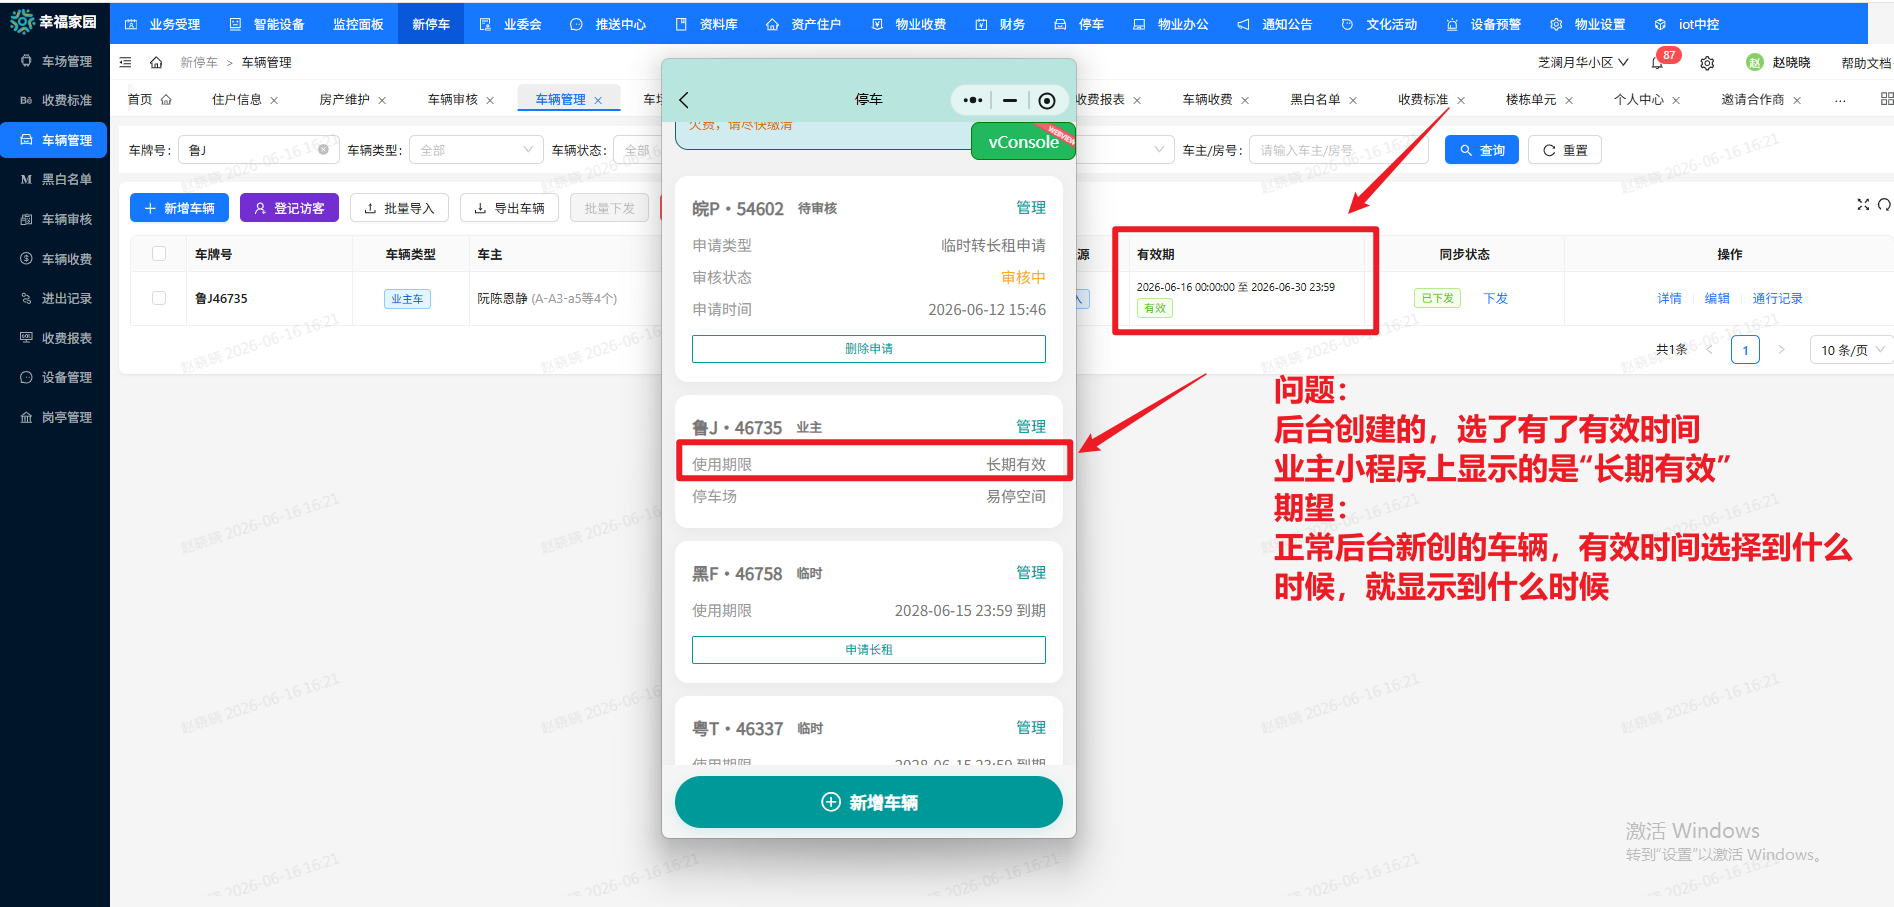Switch to the 黑白名单 page tab
Viewport: 1894px width, 907px height.
pos(1315,100)
